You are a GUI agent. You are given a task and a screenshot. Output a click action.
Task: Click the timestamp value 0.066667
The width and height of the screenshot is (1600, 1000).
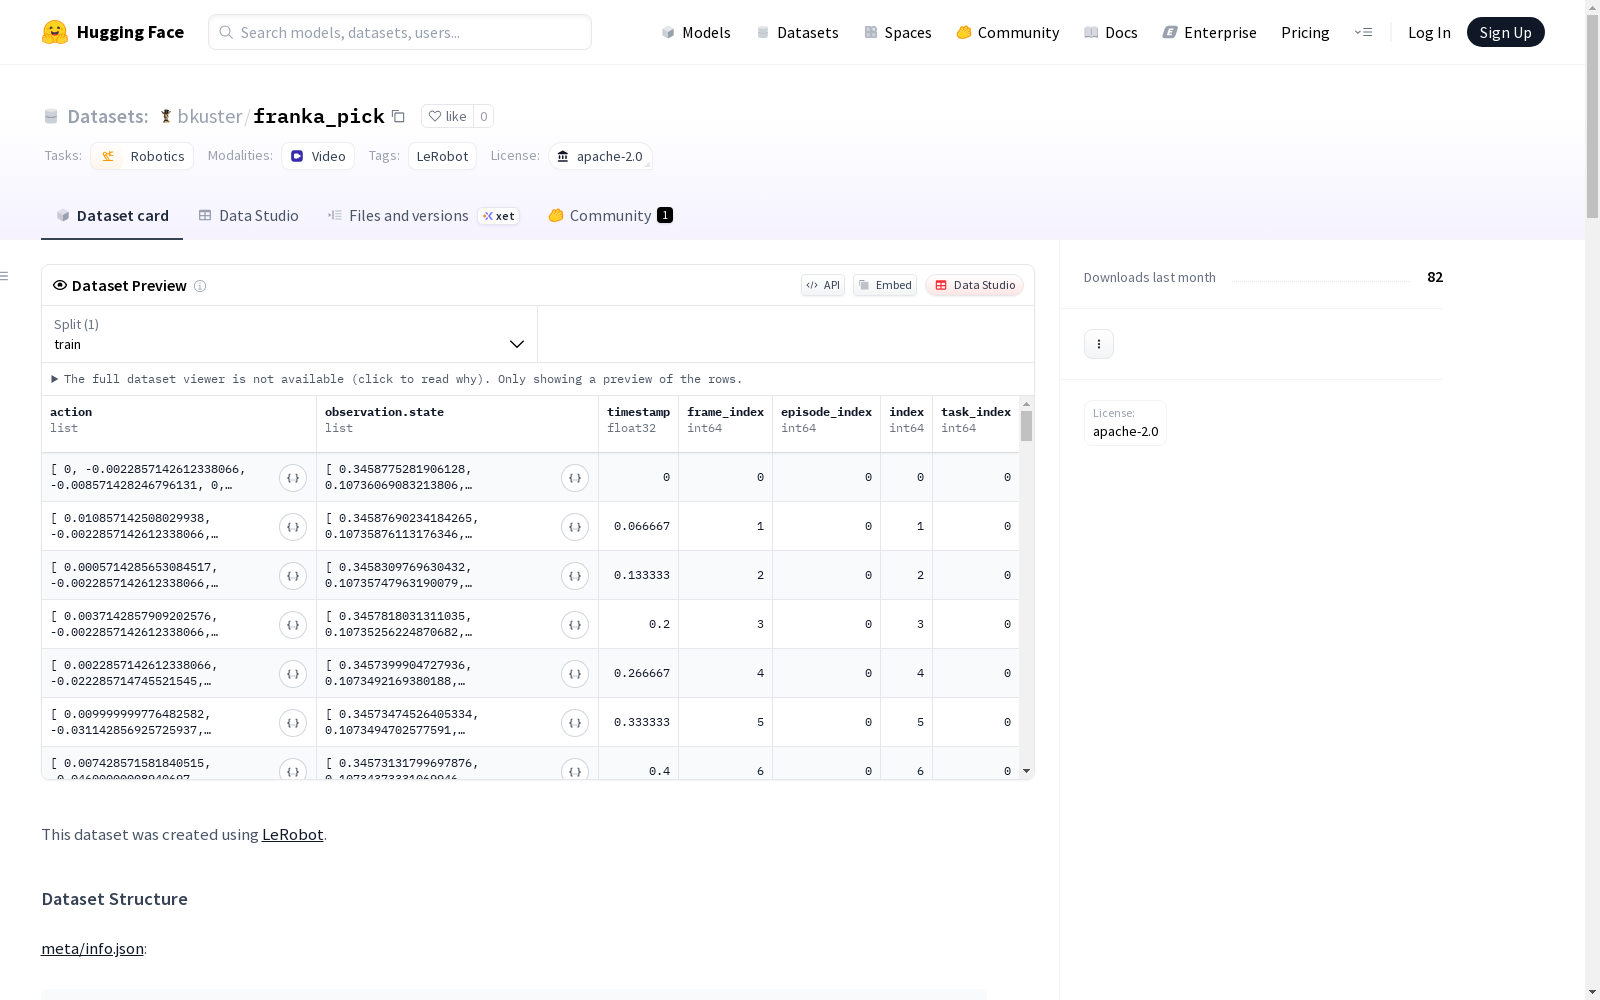tap(642, 526)
